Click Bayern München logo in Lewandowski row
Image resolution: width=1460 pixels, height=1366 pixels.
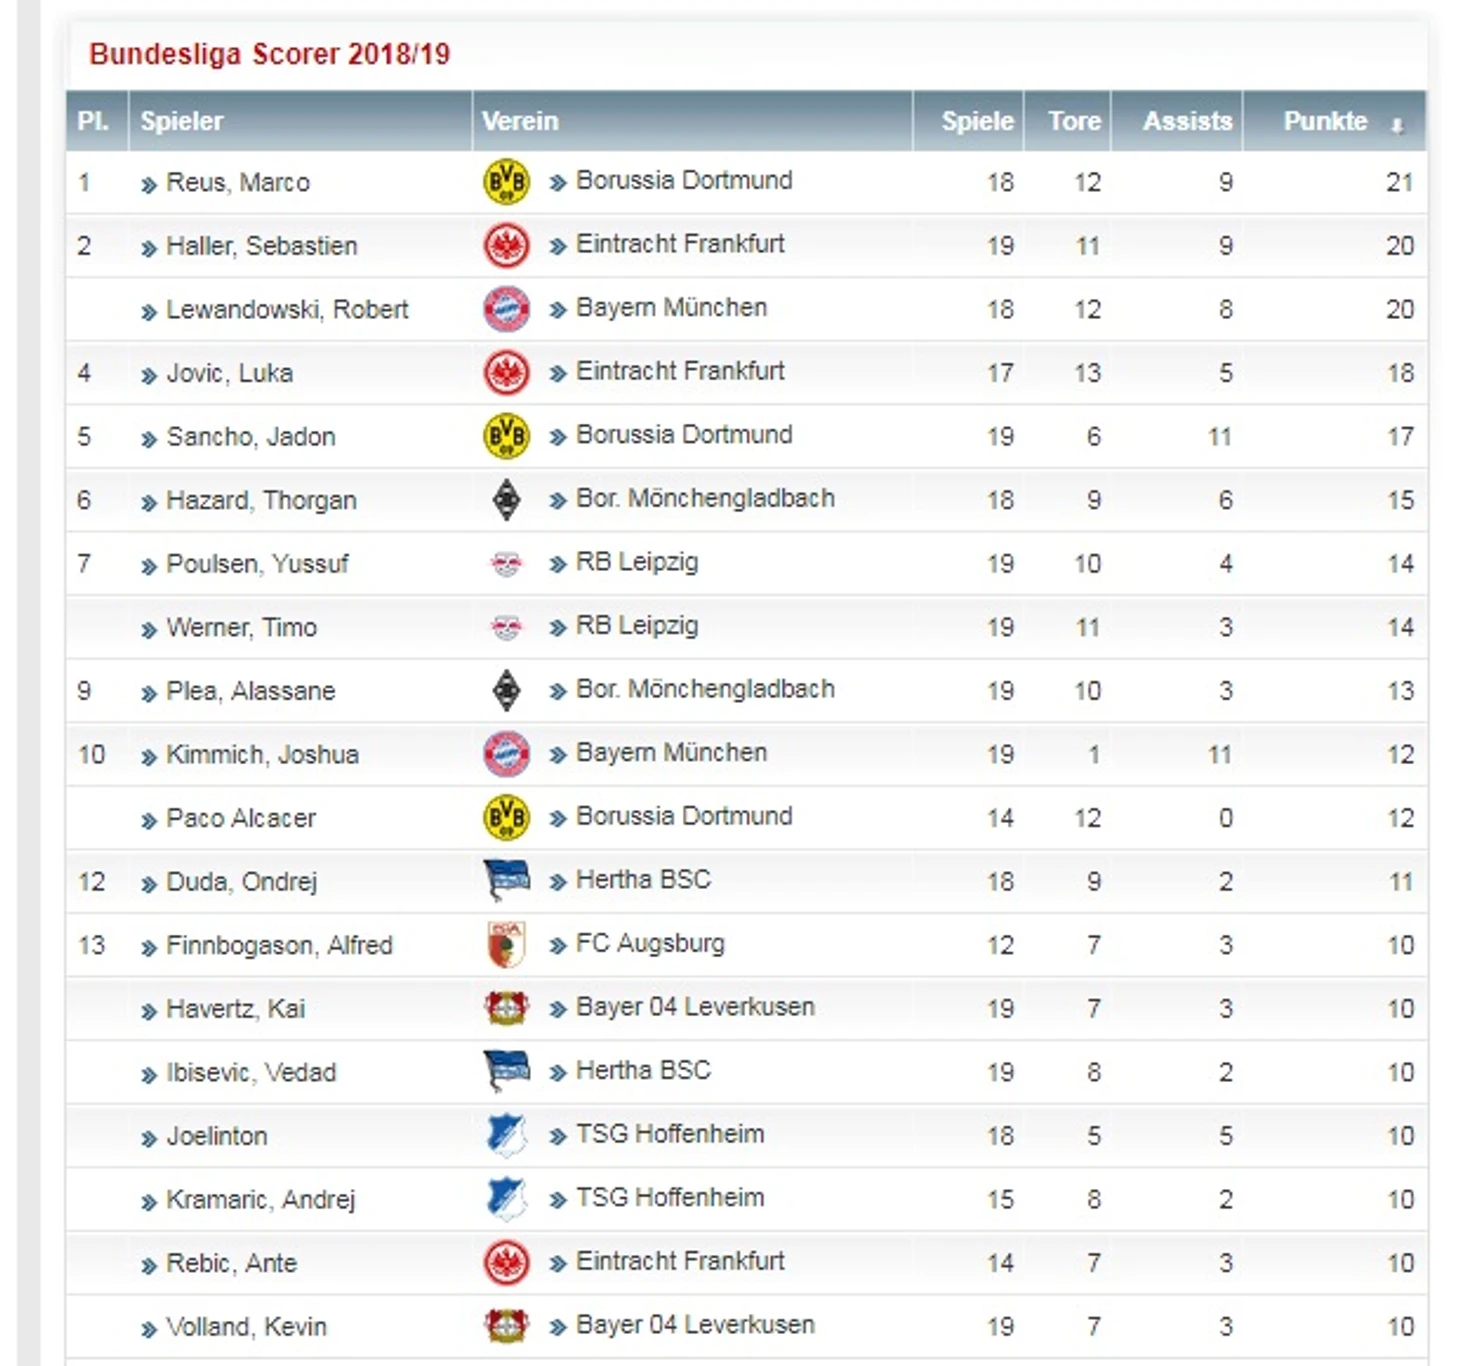click(x=506, y=309)
